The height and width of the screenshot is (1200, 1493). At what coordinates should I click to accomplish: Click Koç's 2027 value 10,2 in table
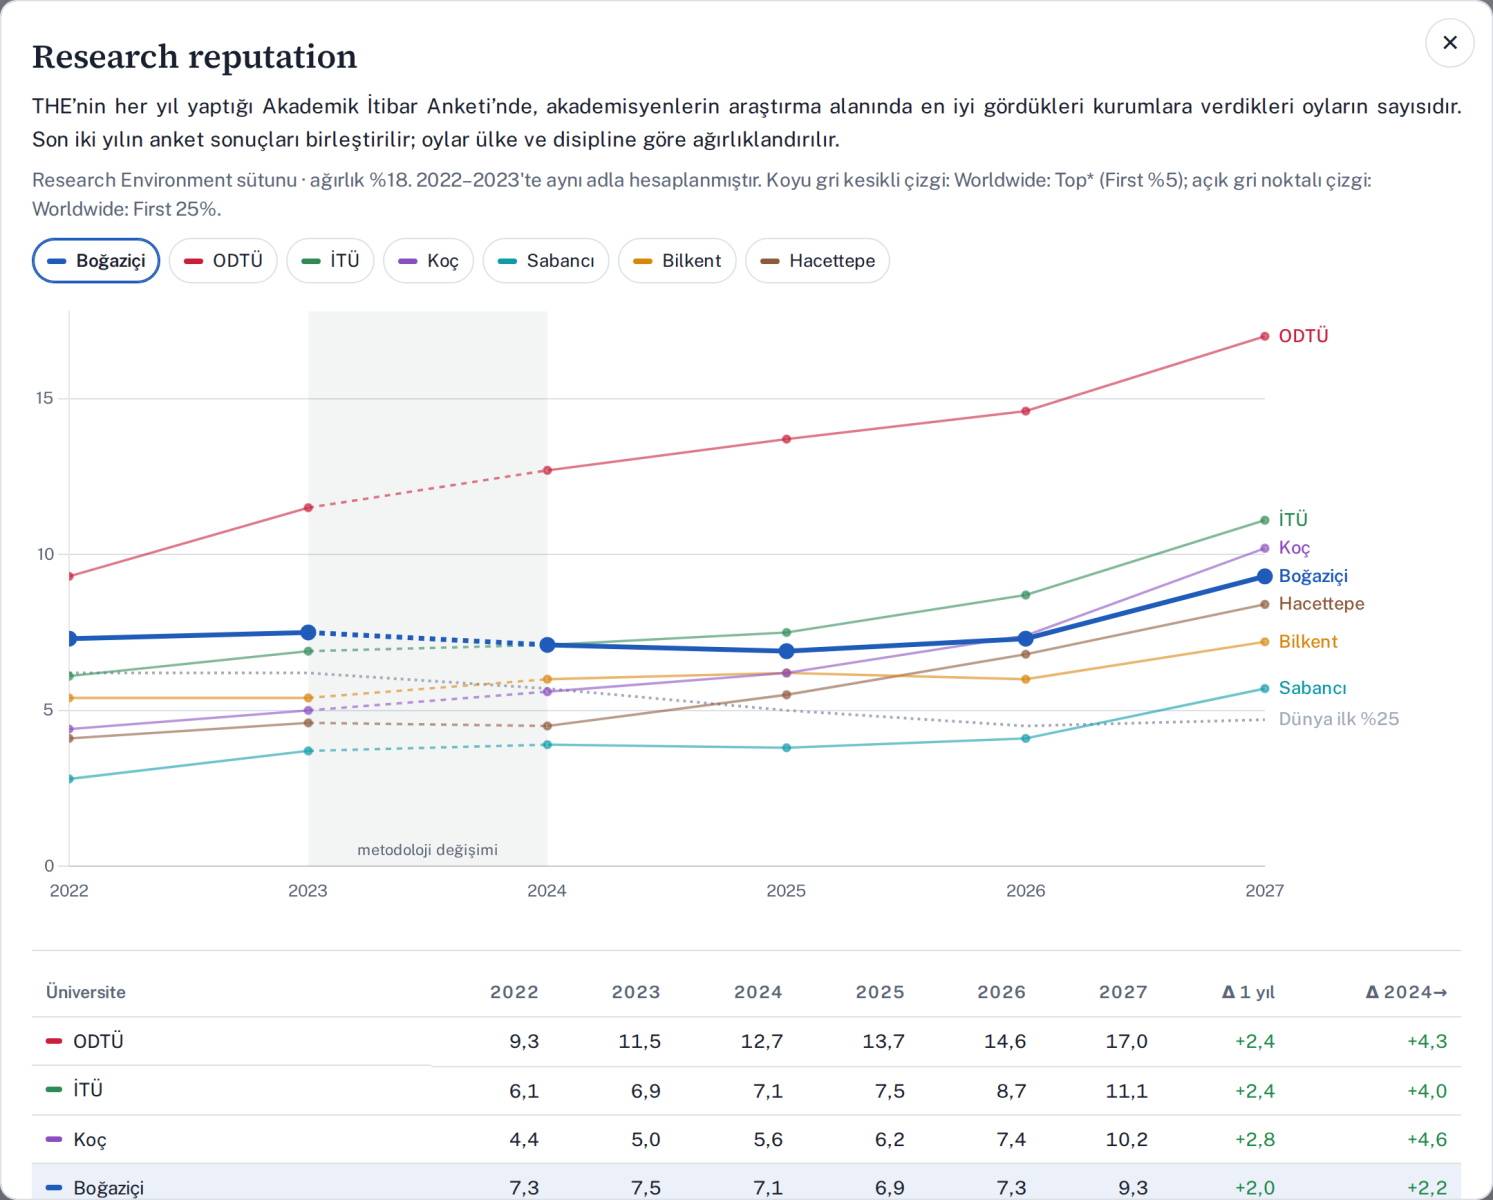point(1127,1139)
